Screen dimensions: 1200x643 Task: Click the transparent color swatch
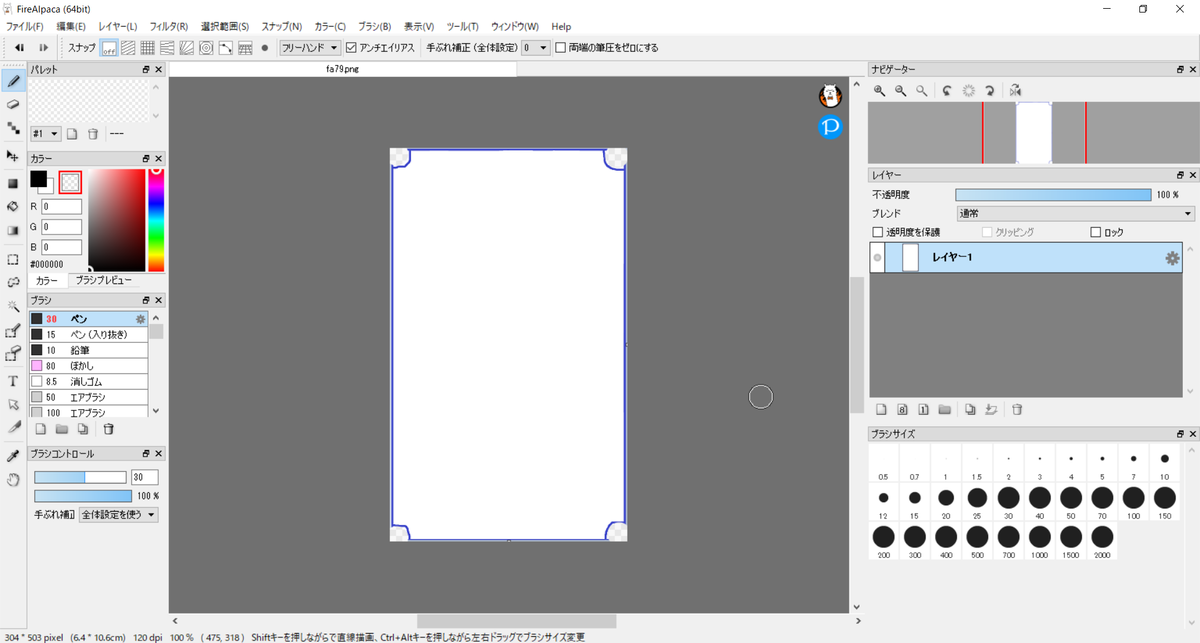tap(70, 182)
